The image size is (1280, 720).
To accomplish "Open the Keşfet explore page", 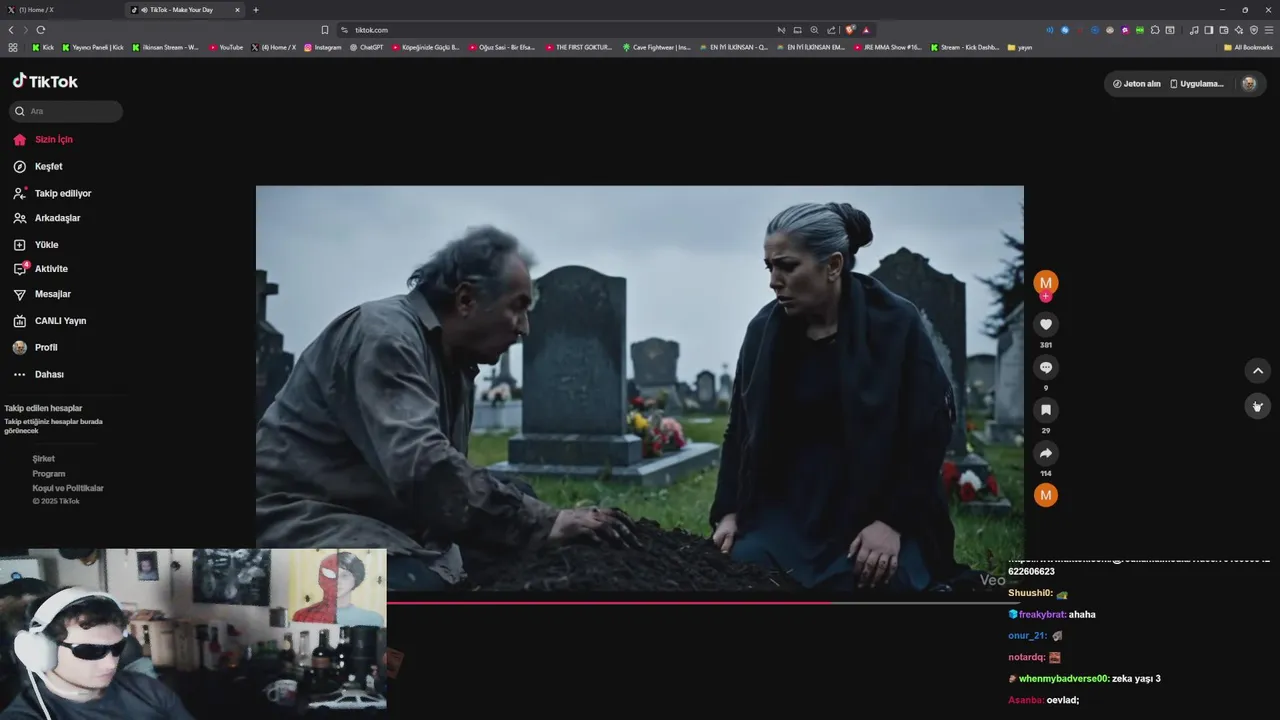I will [37, 167].
